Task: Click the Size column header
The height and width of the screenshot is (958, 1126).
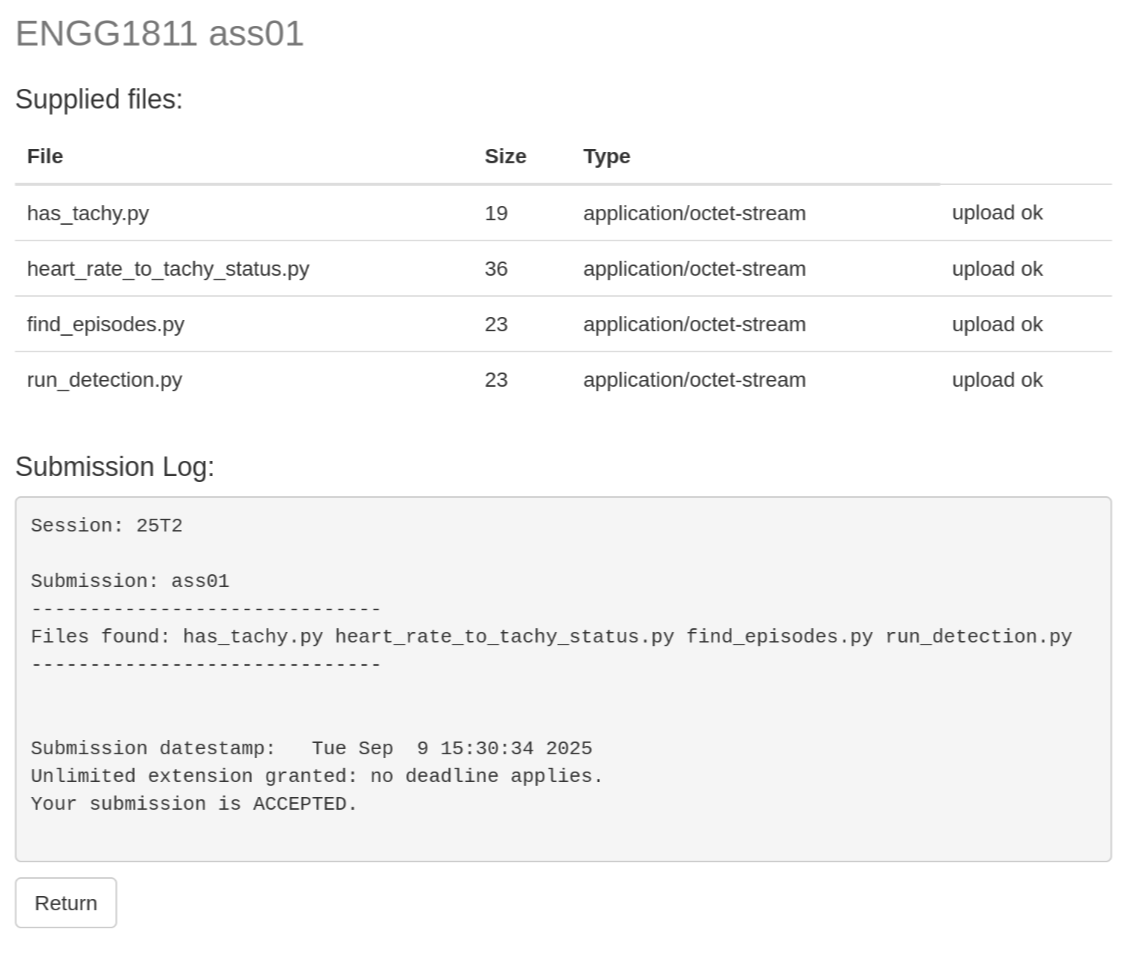Action: coord(506,157)
